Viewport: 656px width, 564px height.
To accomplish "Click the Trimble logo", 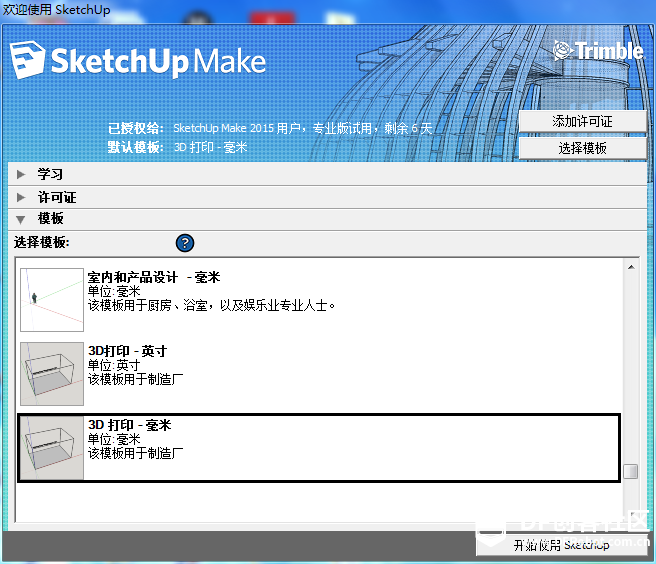I will 598,51.
